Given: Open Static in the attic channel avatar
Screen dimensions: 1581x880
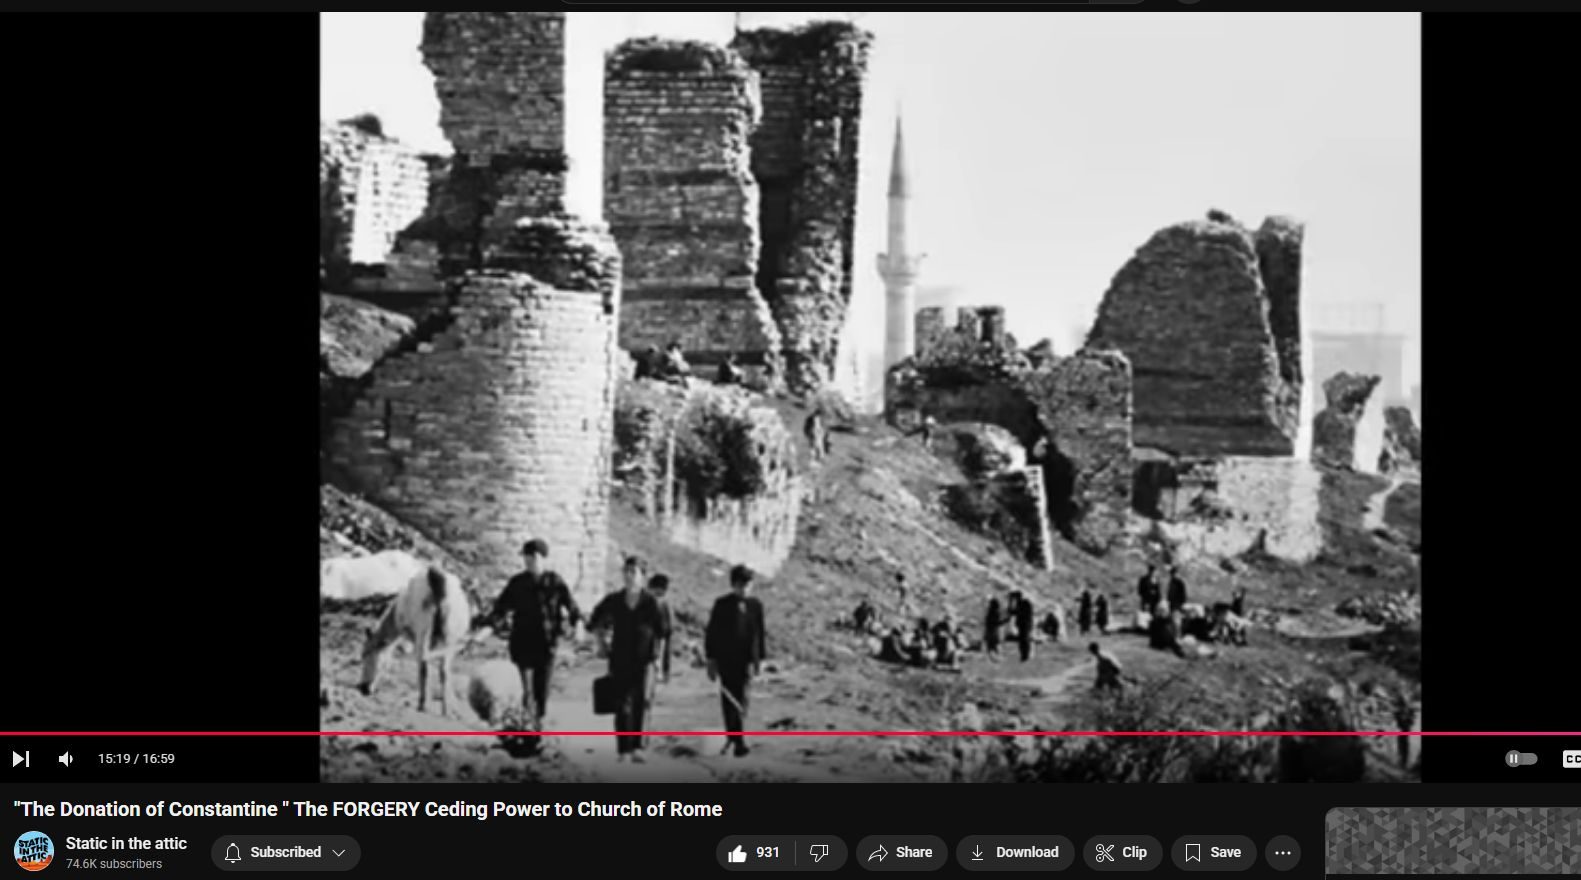Looking at the screenshot, I should (x=34, y=852).
